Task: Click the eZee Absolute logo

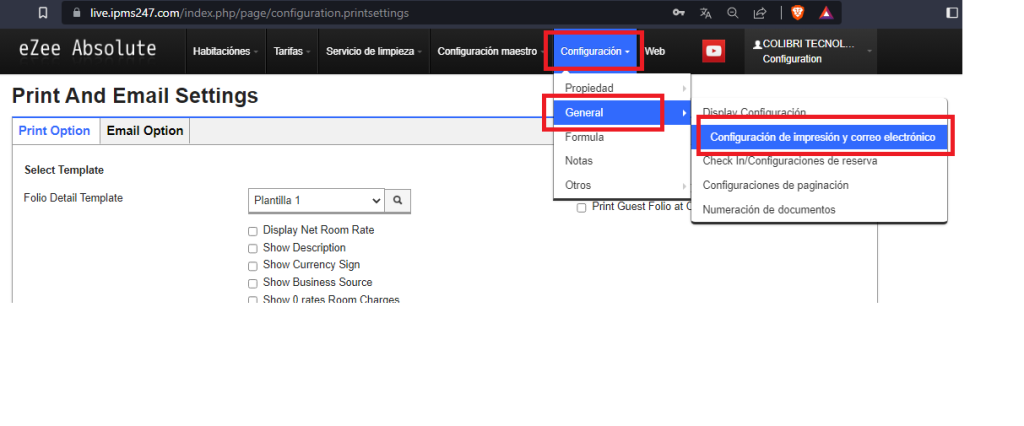Action: (88, 48)
